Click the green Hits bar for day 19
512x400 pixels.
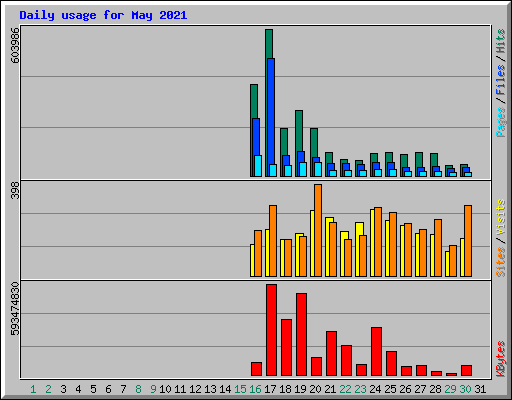[299, 131]
